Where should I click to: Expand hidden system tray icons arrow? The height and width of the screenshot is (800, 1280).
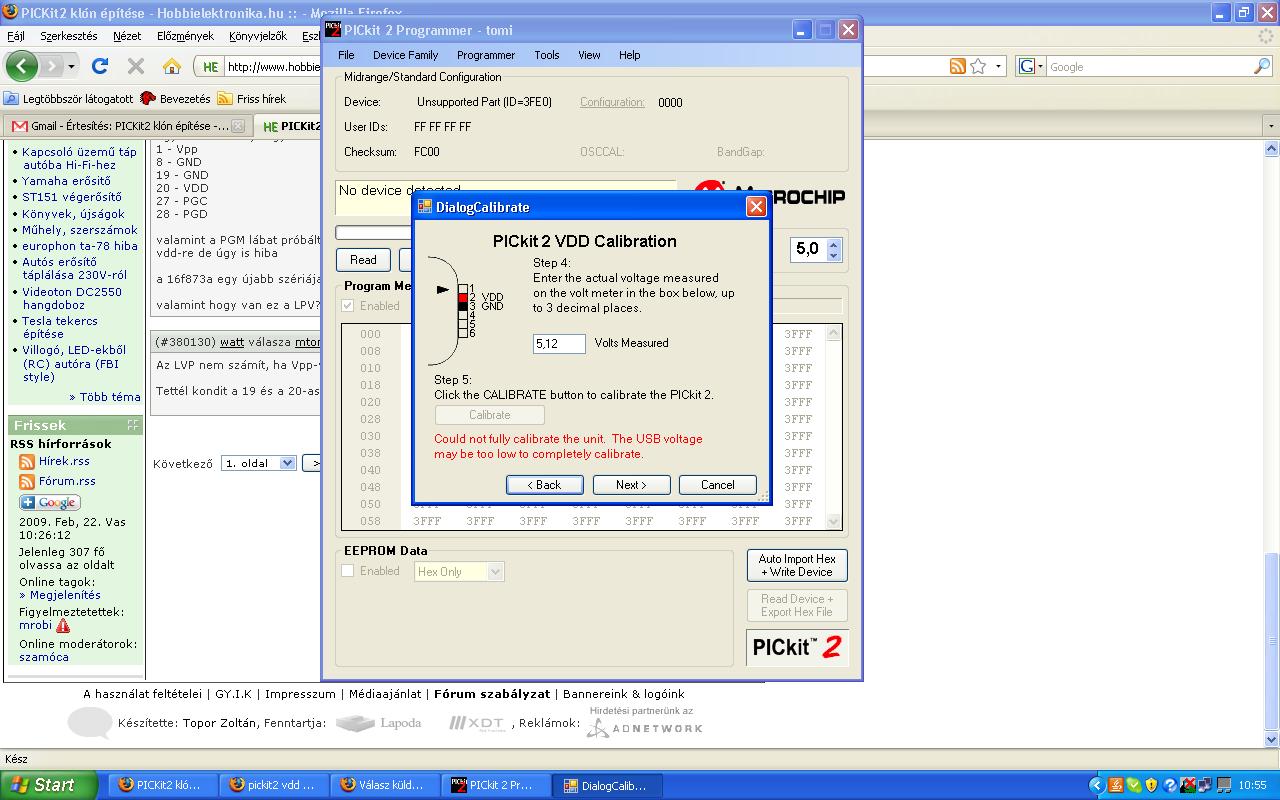1097,785
